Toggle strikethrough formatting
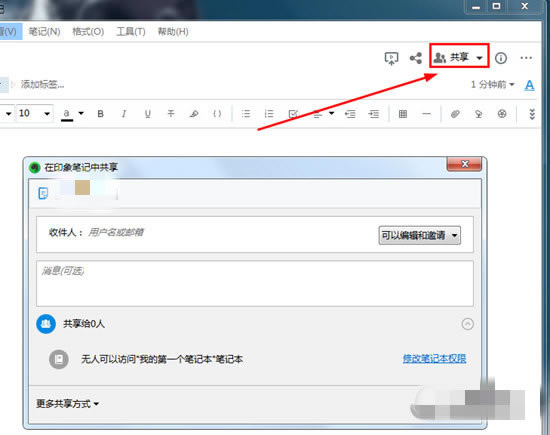Image resolution: width=550 pixels, height=435 pixels. (x=171, y=114)
